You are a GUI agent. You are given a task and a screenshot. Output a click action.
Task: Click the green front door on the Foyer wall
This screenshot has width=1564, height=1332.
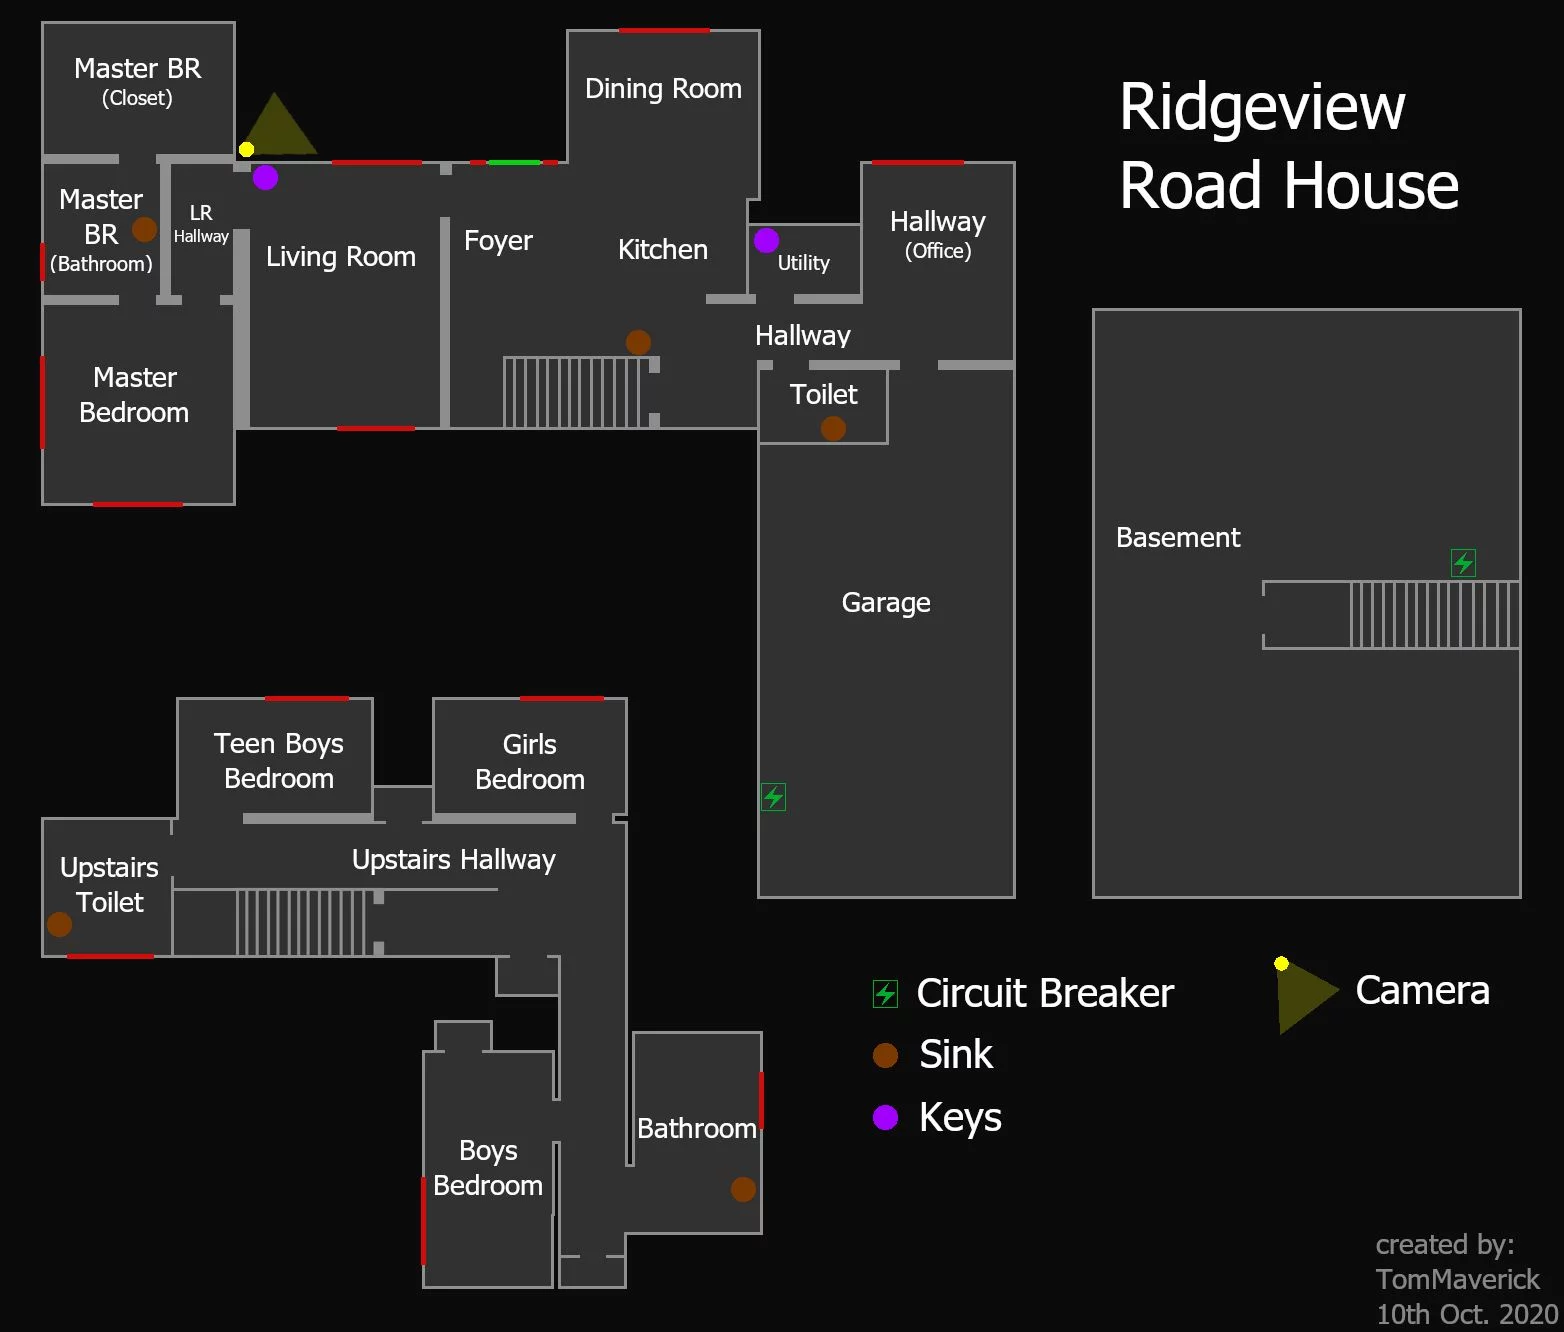[x=514, y=162]
